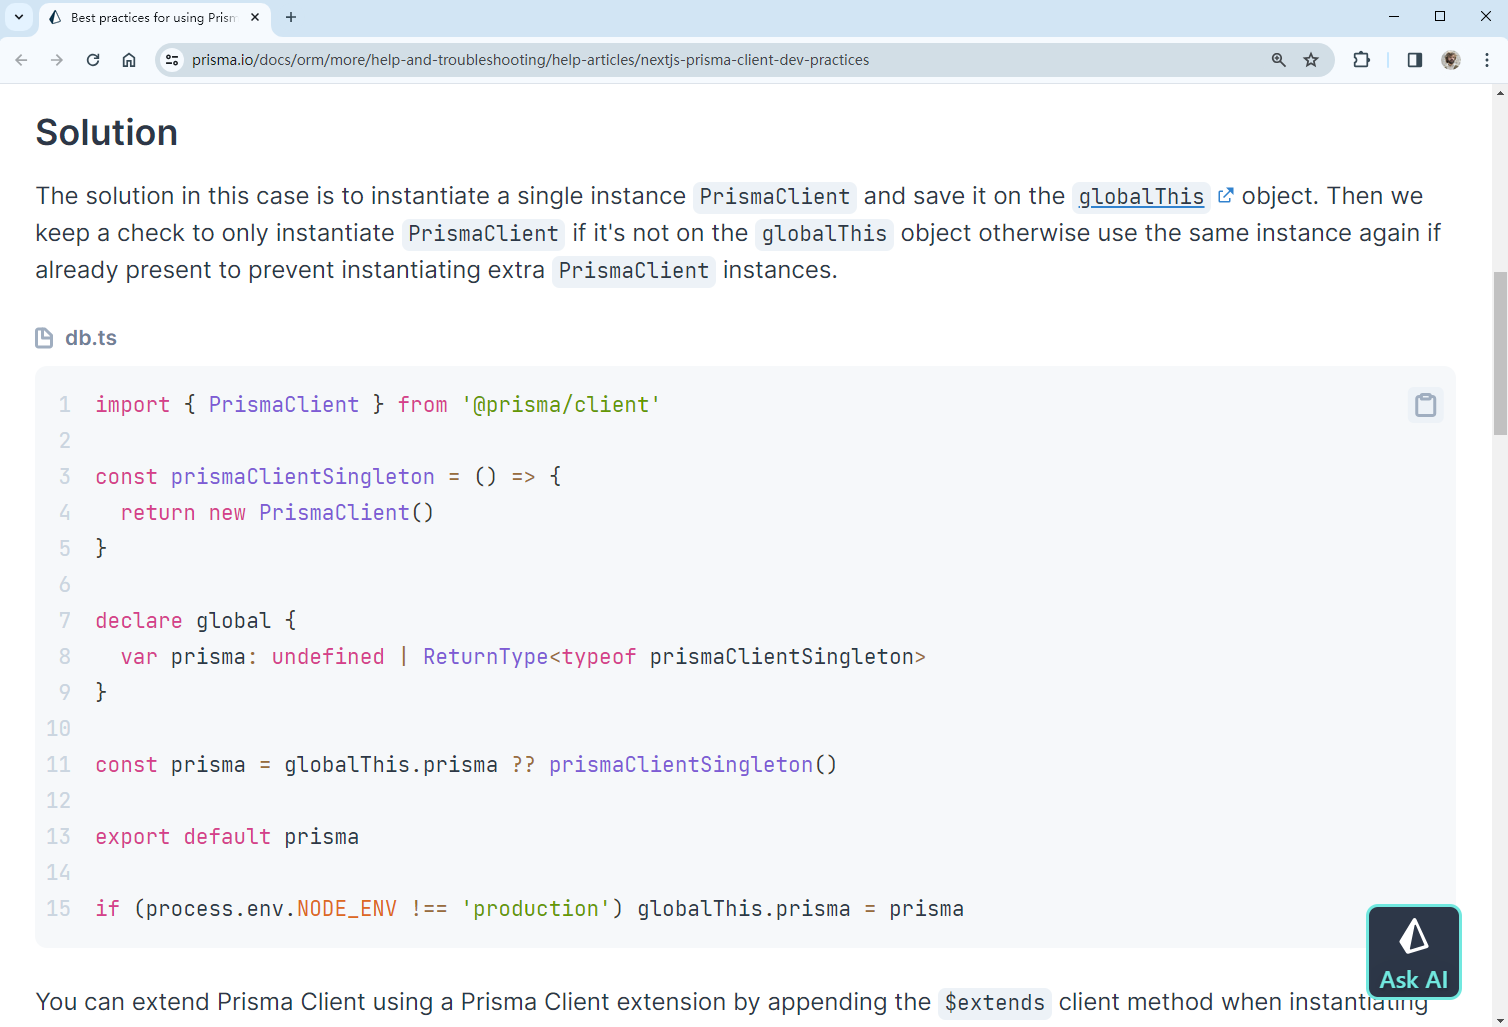Go forward to the next page
This screenshot has width=1508, height=1027.
coord(57,60)
